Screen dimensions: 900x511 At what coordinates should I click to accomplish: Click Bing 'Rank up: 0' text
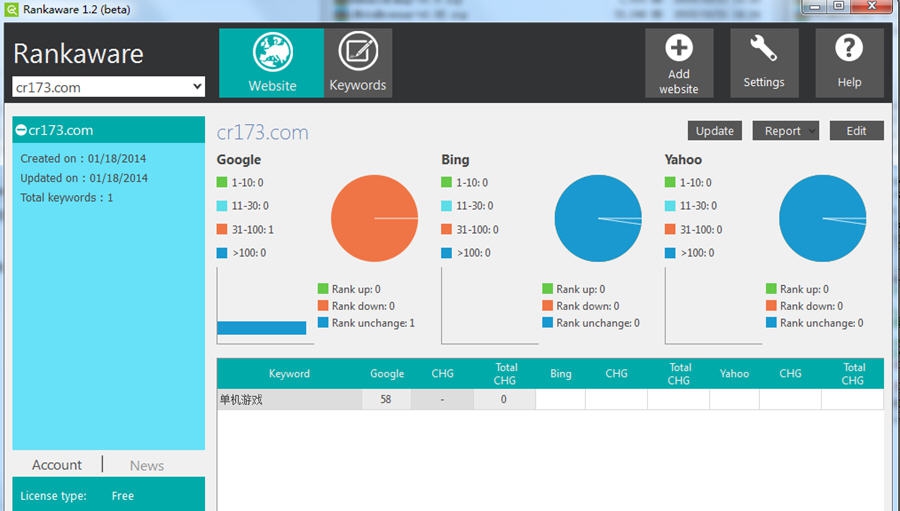[580, 289]
